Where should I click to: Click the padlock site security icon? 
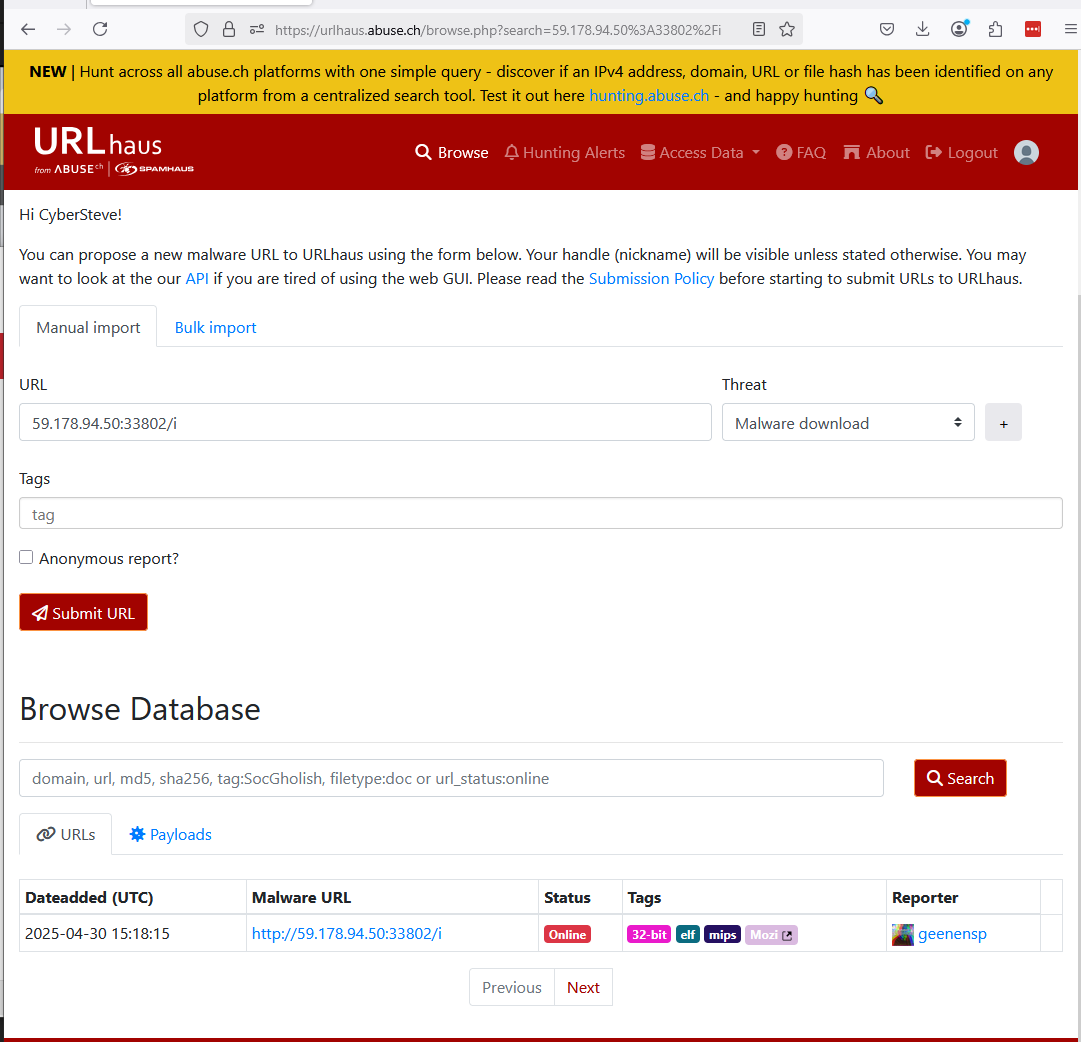click(229, 30)
